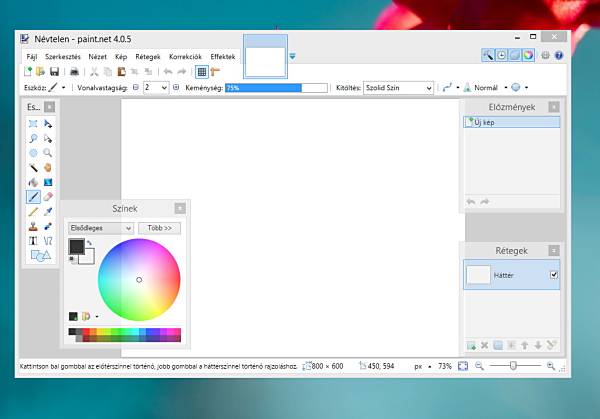This screenshot has height=419, width=600.
Task: Toggle the pixel grid display button
Action: click(201, 72)
